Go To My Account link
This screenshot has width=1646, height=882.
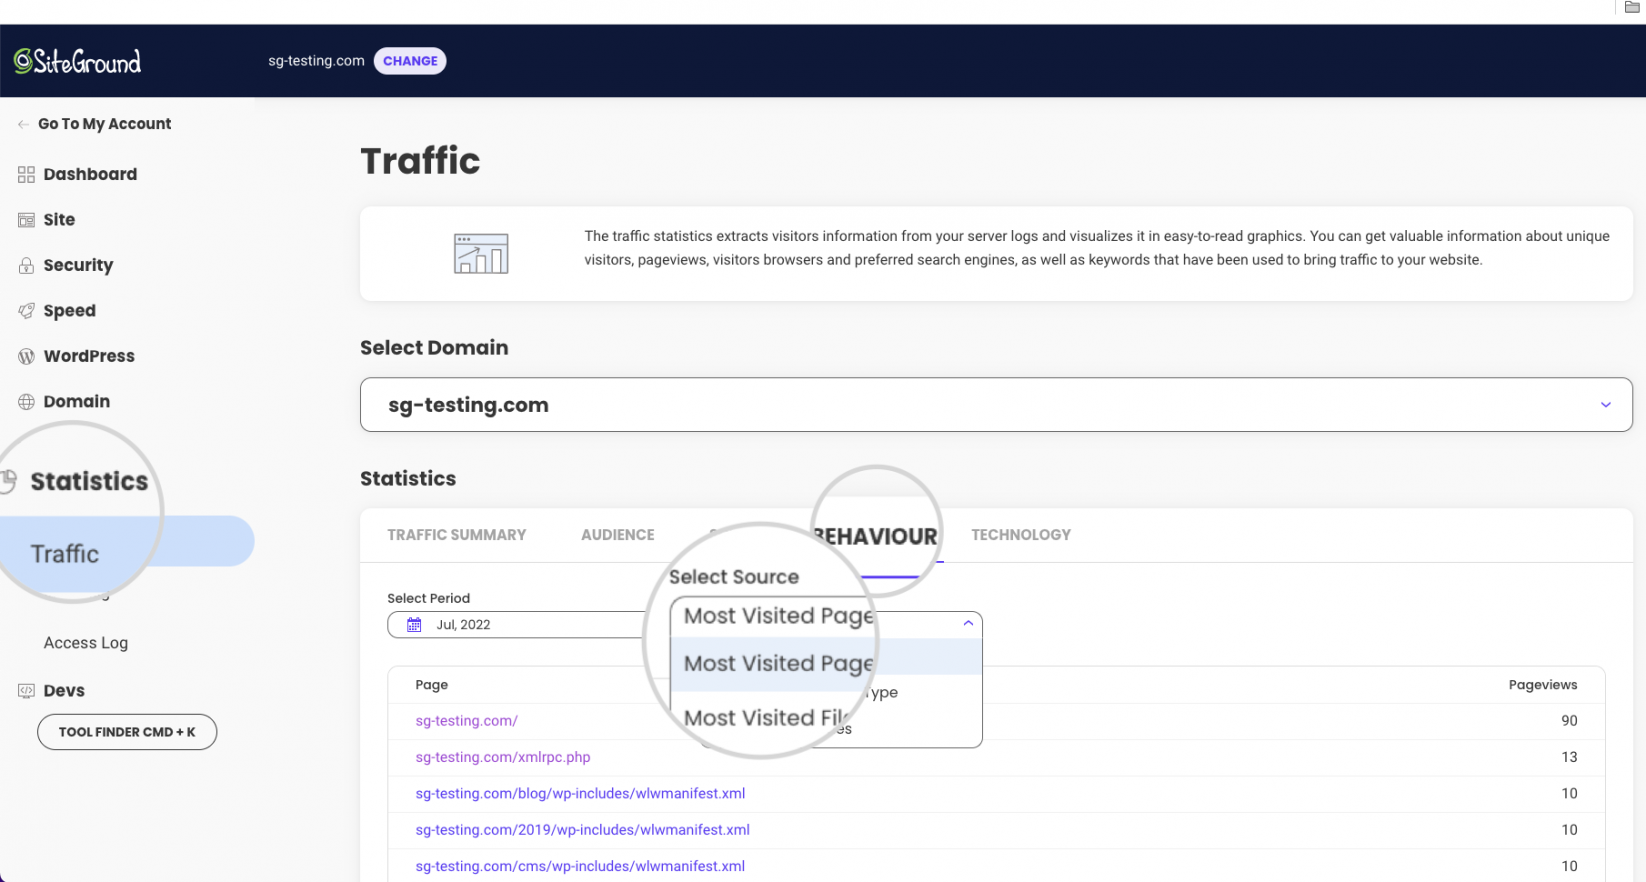click(x=104, y=124)
